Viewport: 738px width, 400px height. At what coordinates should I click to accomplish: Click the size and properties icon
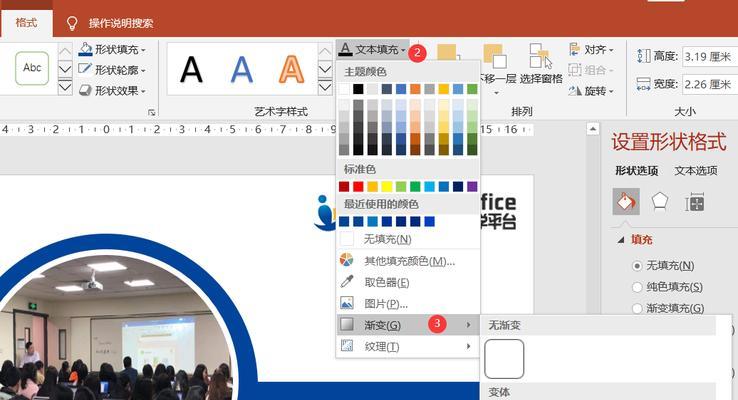(695, 202)
